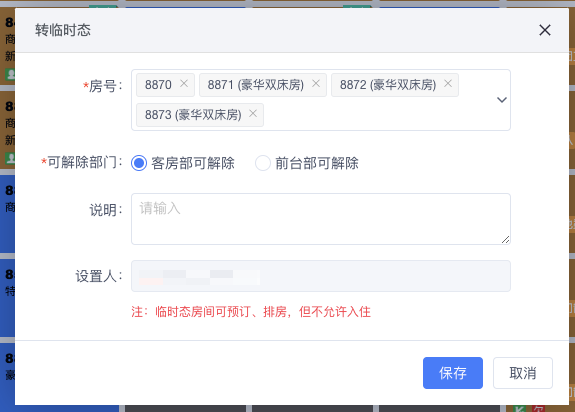Focus the 说明 description text area

(321, 219)
